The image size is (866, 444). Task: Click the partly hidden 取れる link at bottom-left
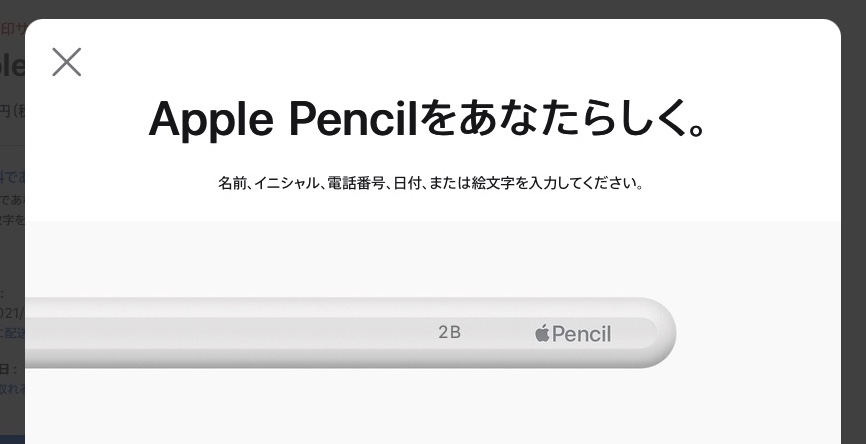(x=12, y=389)
